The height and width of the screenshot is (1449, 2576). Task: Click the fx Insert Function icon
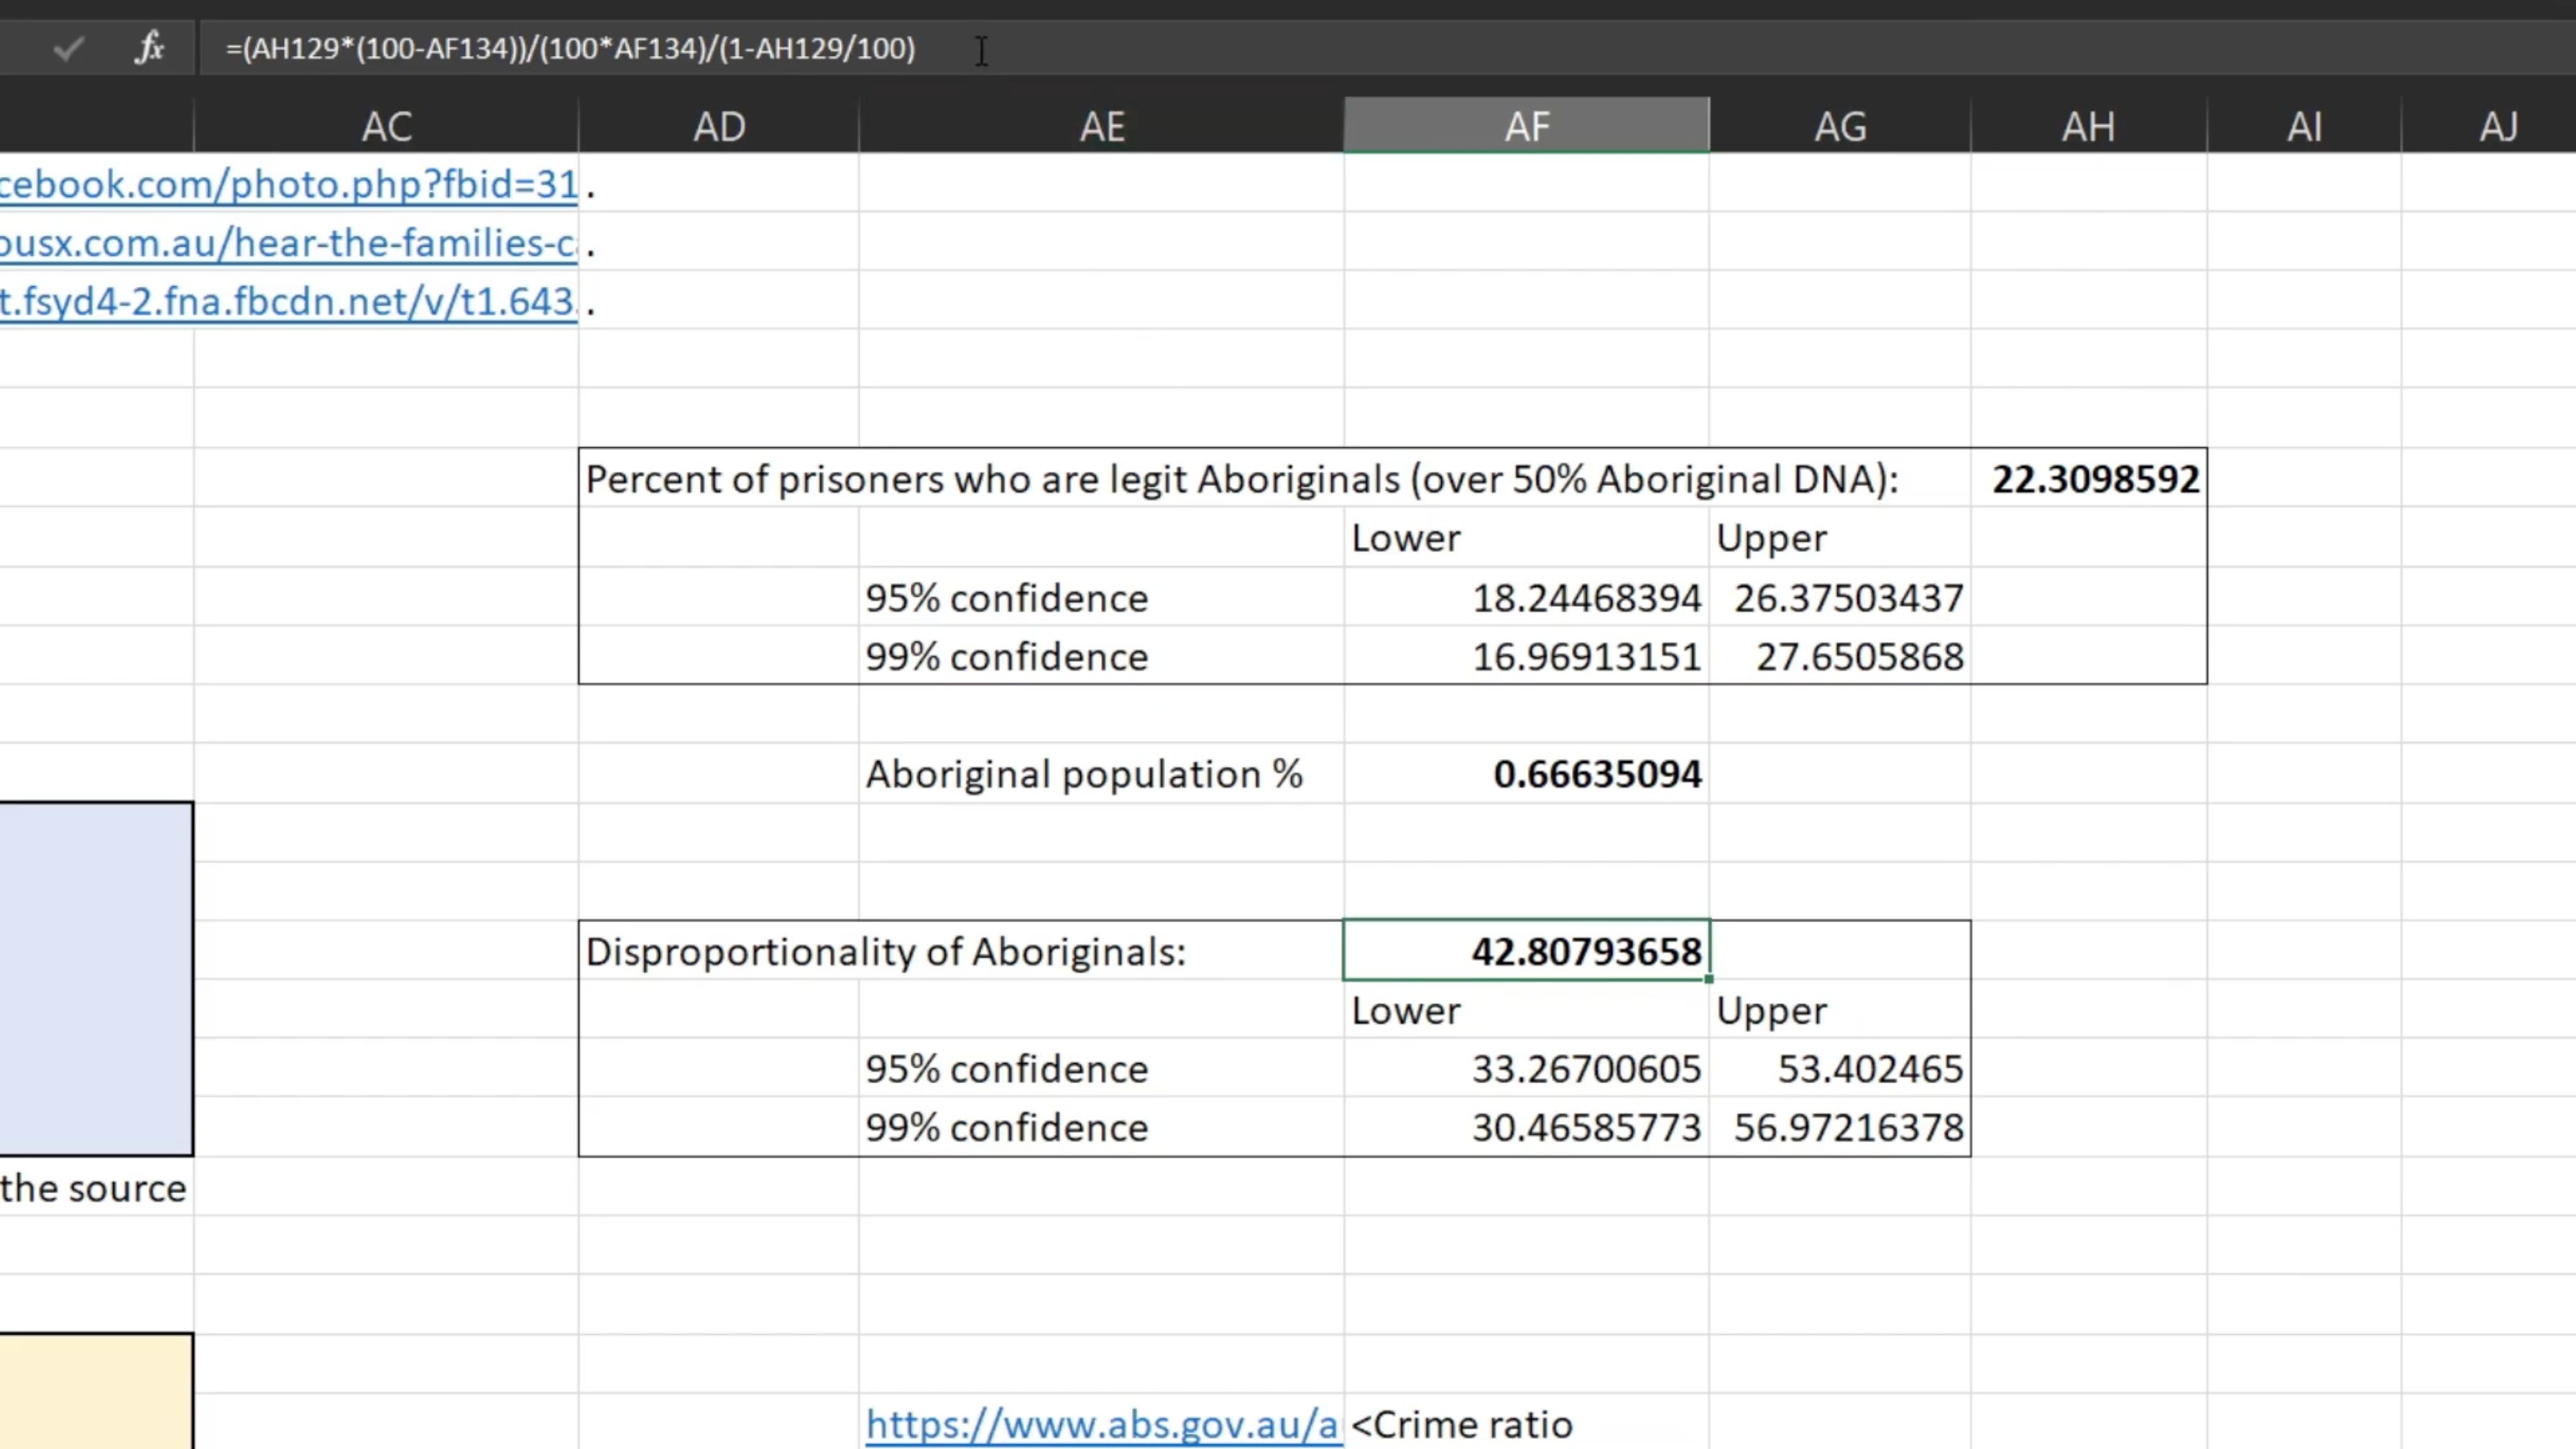(x=149, y=48)
